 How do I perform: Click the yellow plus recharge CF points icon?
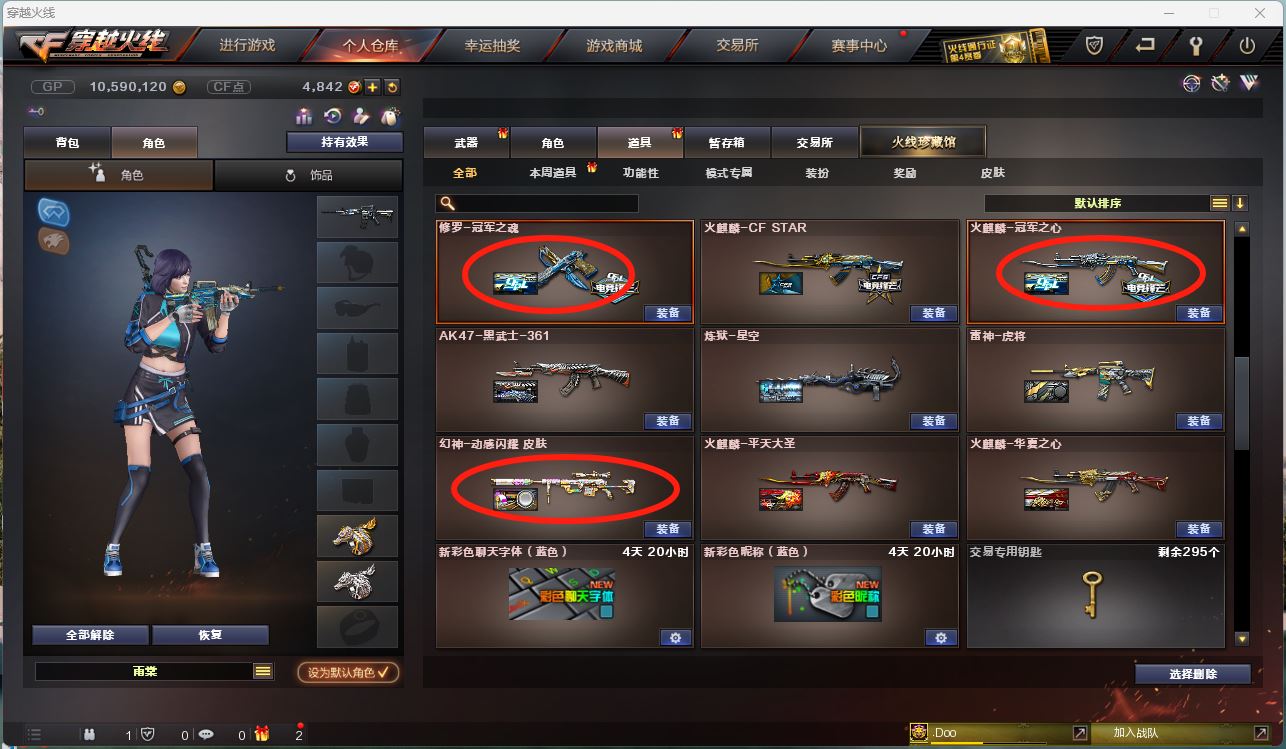[x=372, y=87]
